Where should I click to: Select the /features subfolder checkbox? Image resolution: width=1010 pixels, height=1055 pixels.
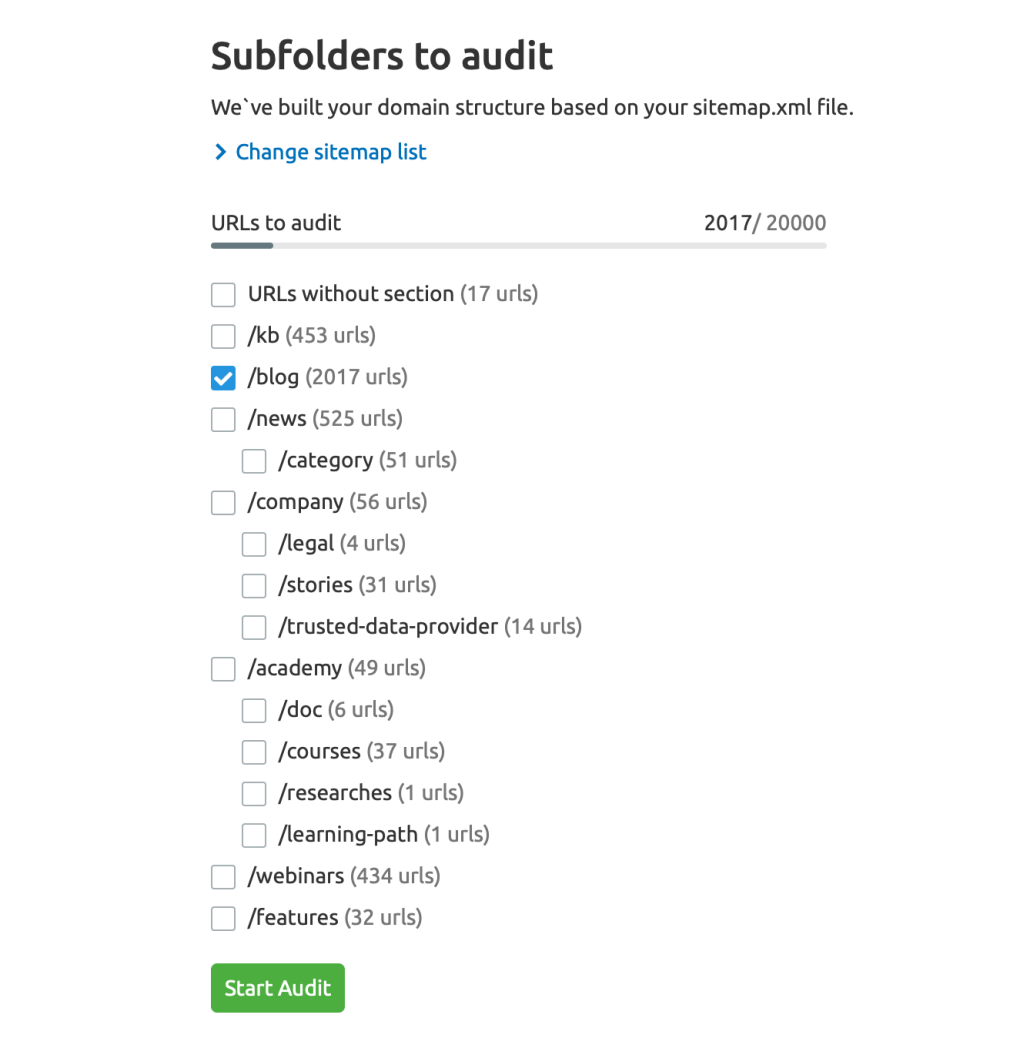(x=223, y=918)
